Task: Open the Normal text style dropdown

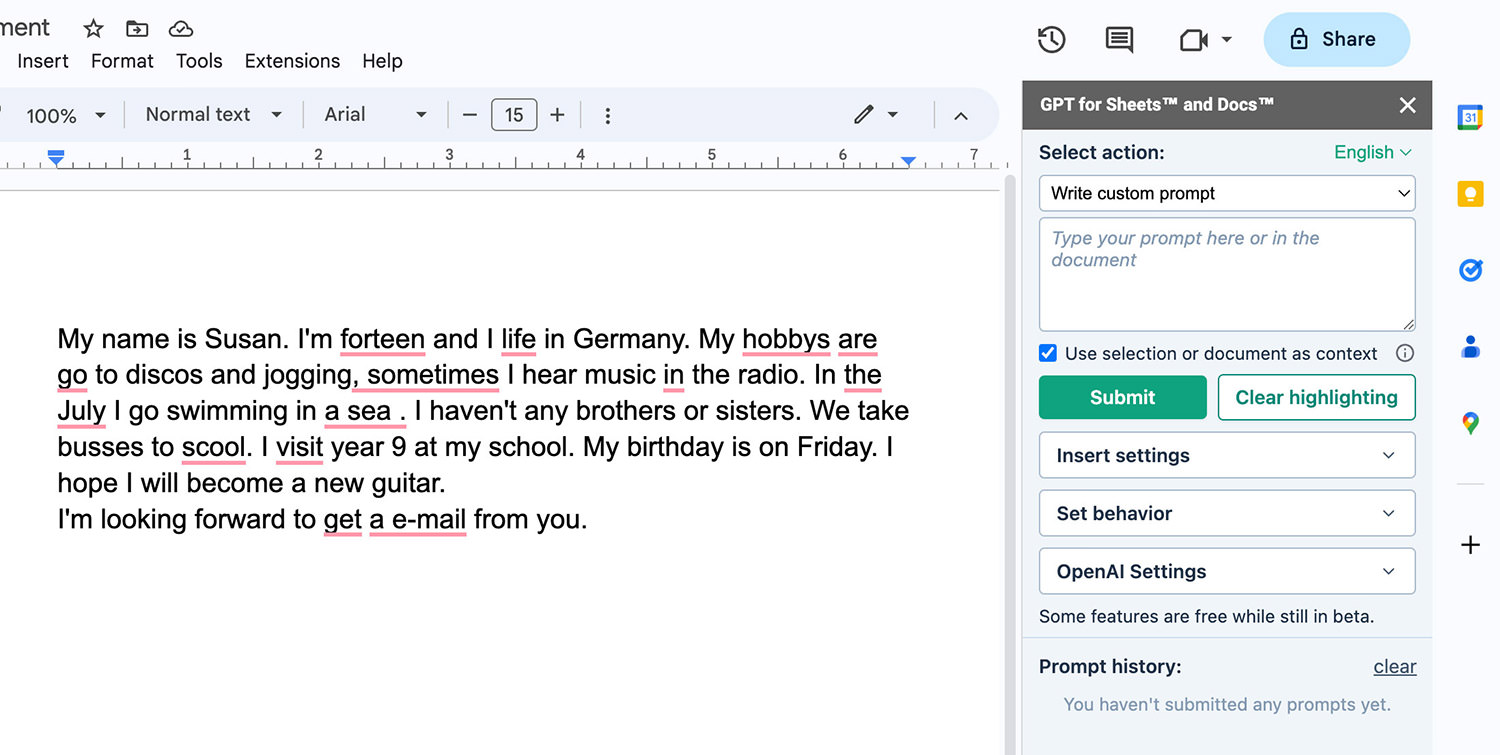Action: (x=213, y=115)
